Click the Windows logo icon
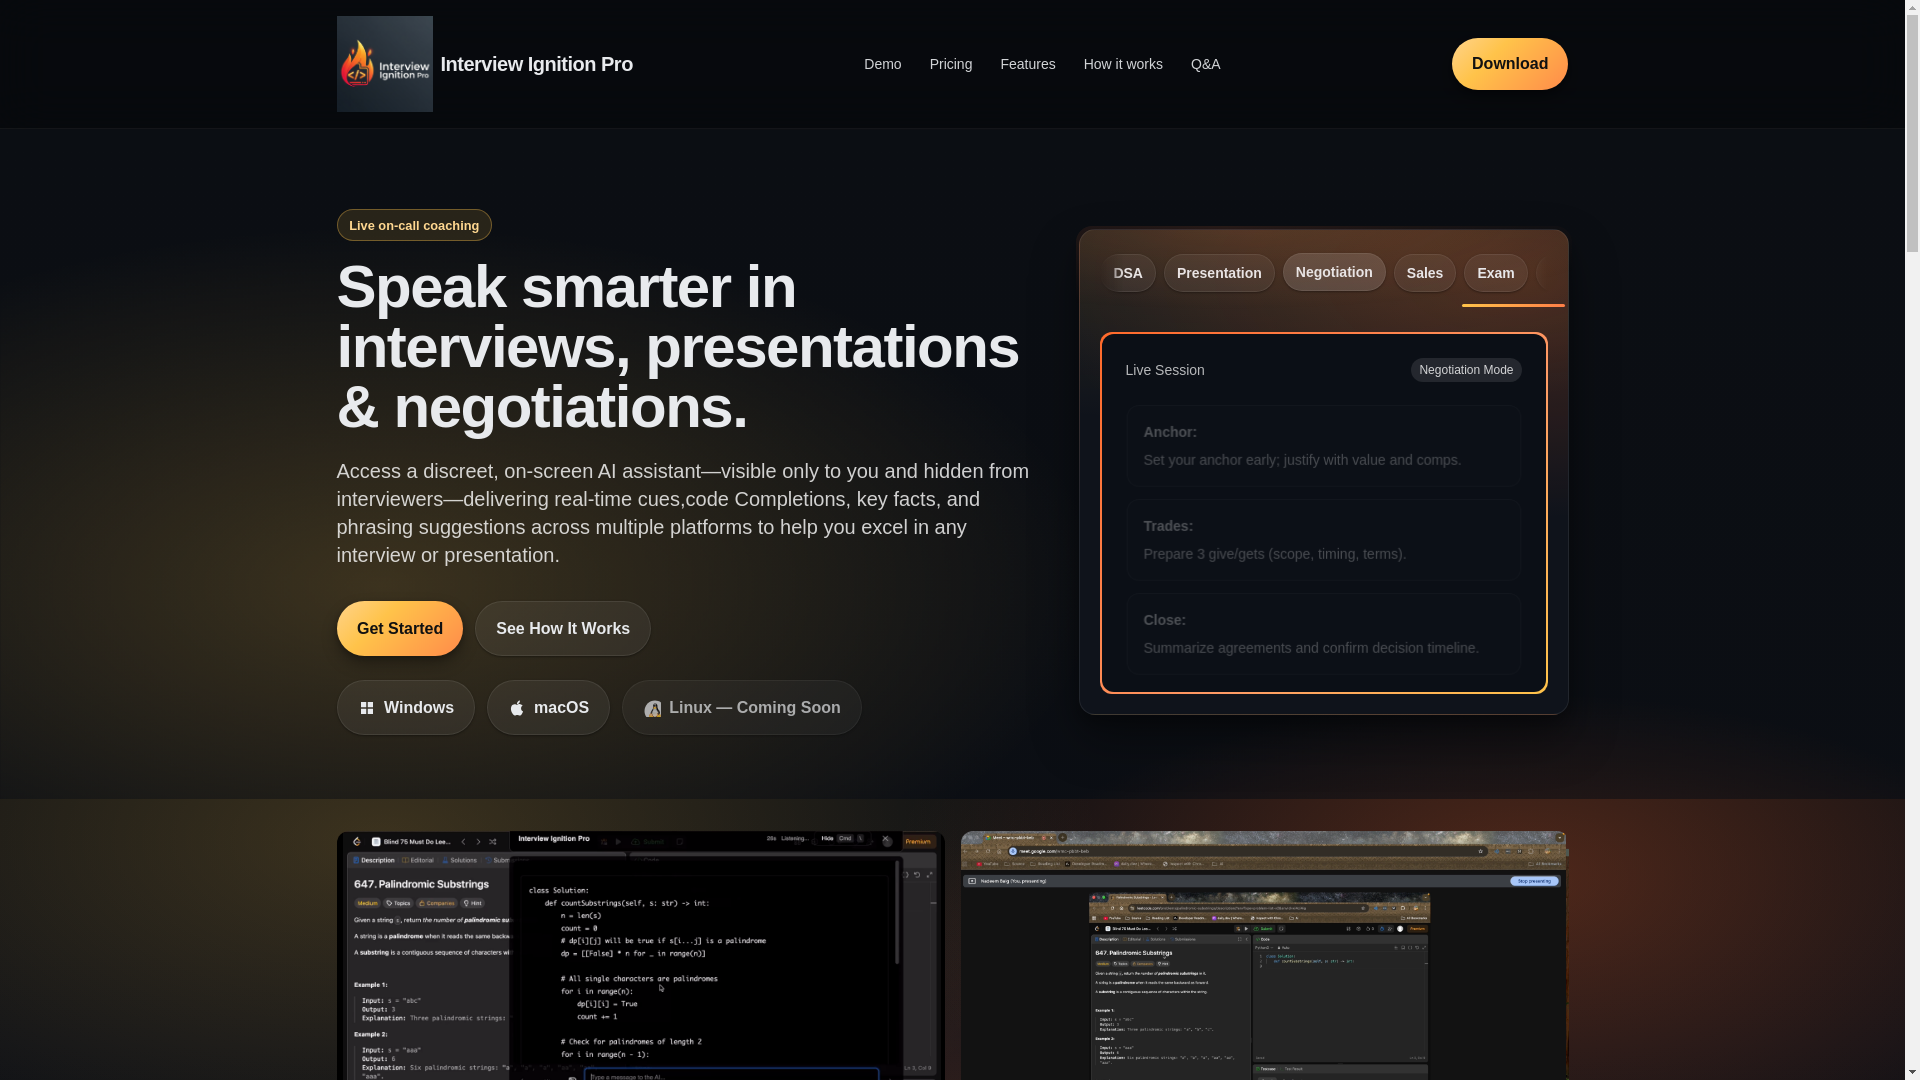This screenshot has width=1920, height=1080. [x=367, y=708]
